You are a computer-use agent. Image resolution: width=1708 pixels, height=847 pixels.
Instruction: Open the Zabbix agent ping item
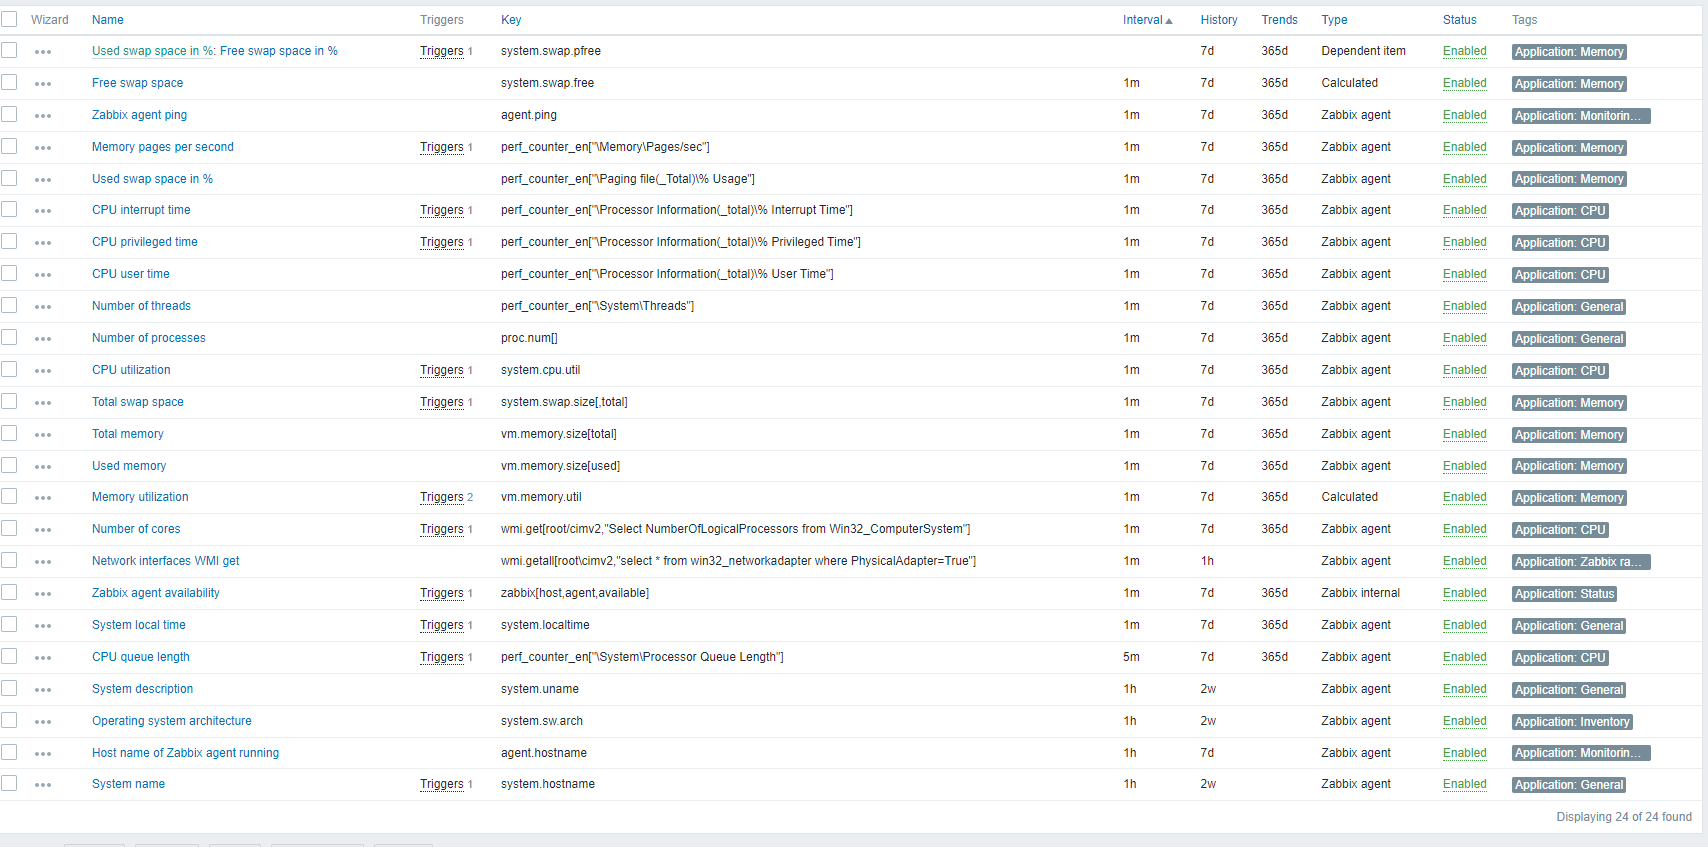point(139,115)
